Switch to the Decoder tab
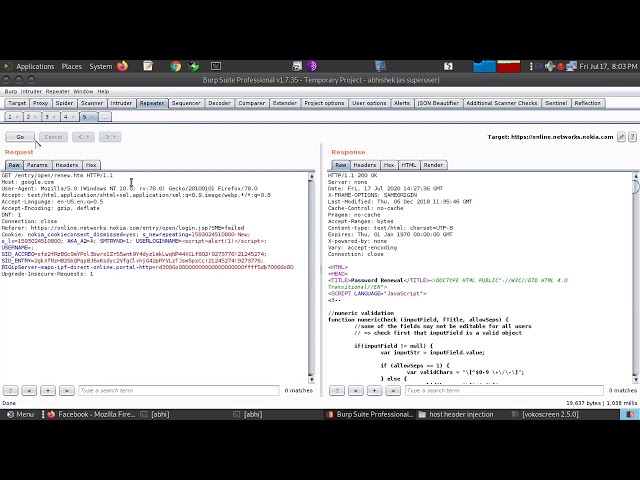 coord(220,103)
